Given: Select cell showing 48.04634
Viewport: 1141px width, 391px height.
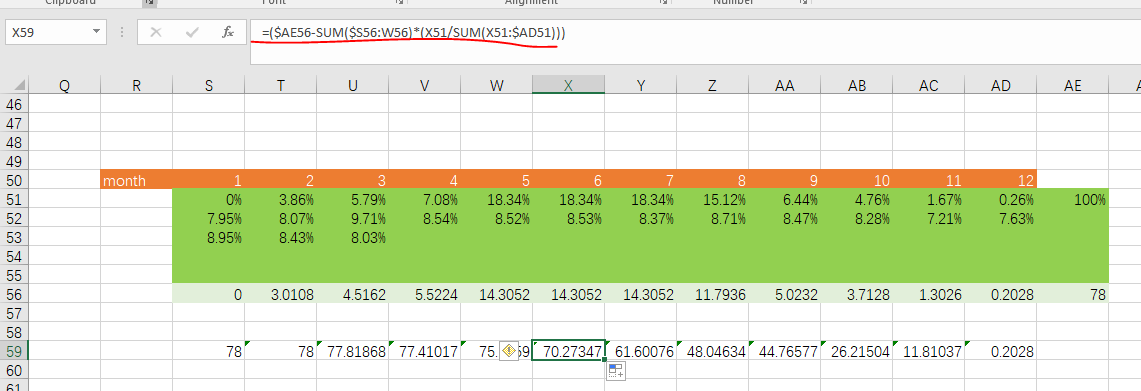Looking at the screenshot, I should 712,351.
